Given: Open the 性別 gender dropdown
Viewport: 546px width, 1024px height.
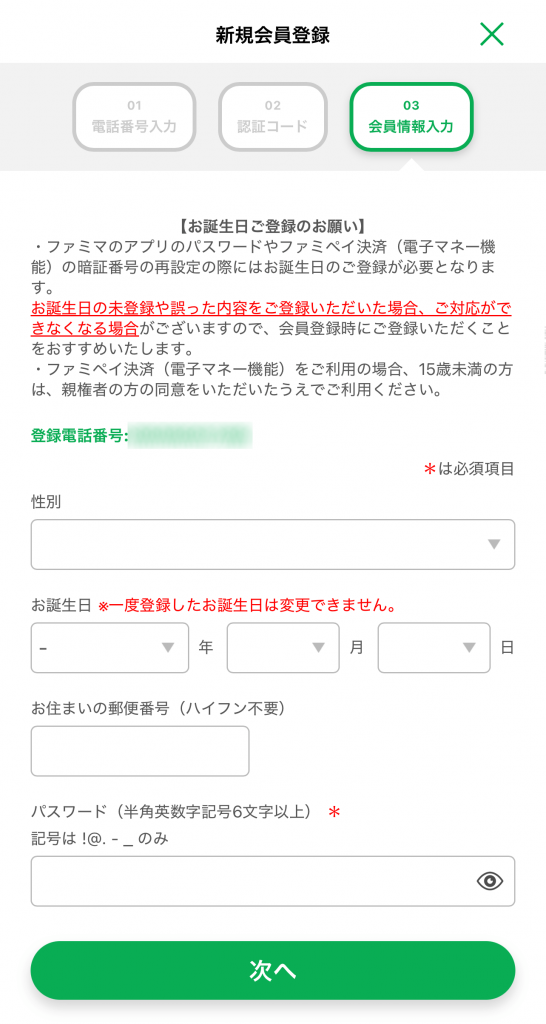Looking at the screenshot, I should (x=273, y=545).
